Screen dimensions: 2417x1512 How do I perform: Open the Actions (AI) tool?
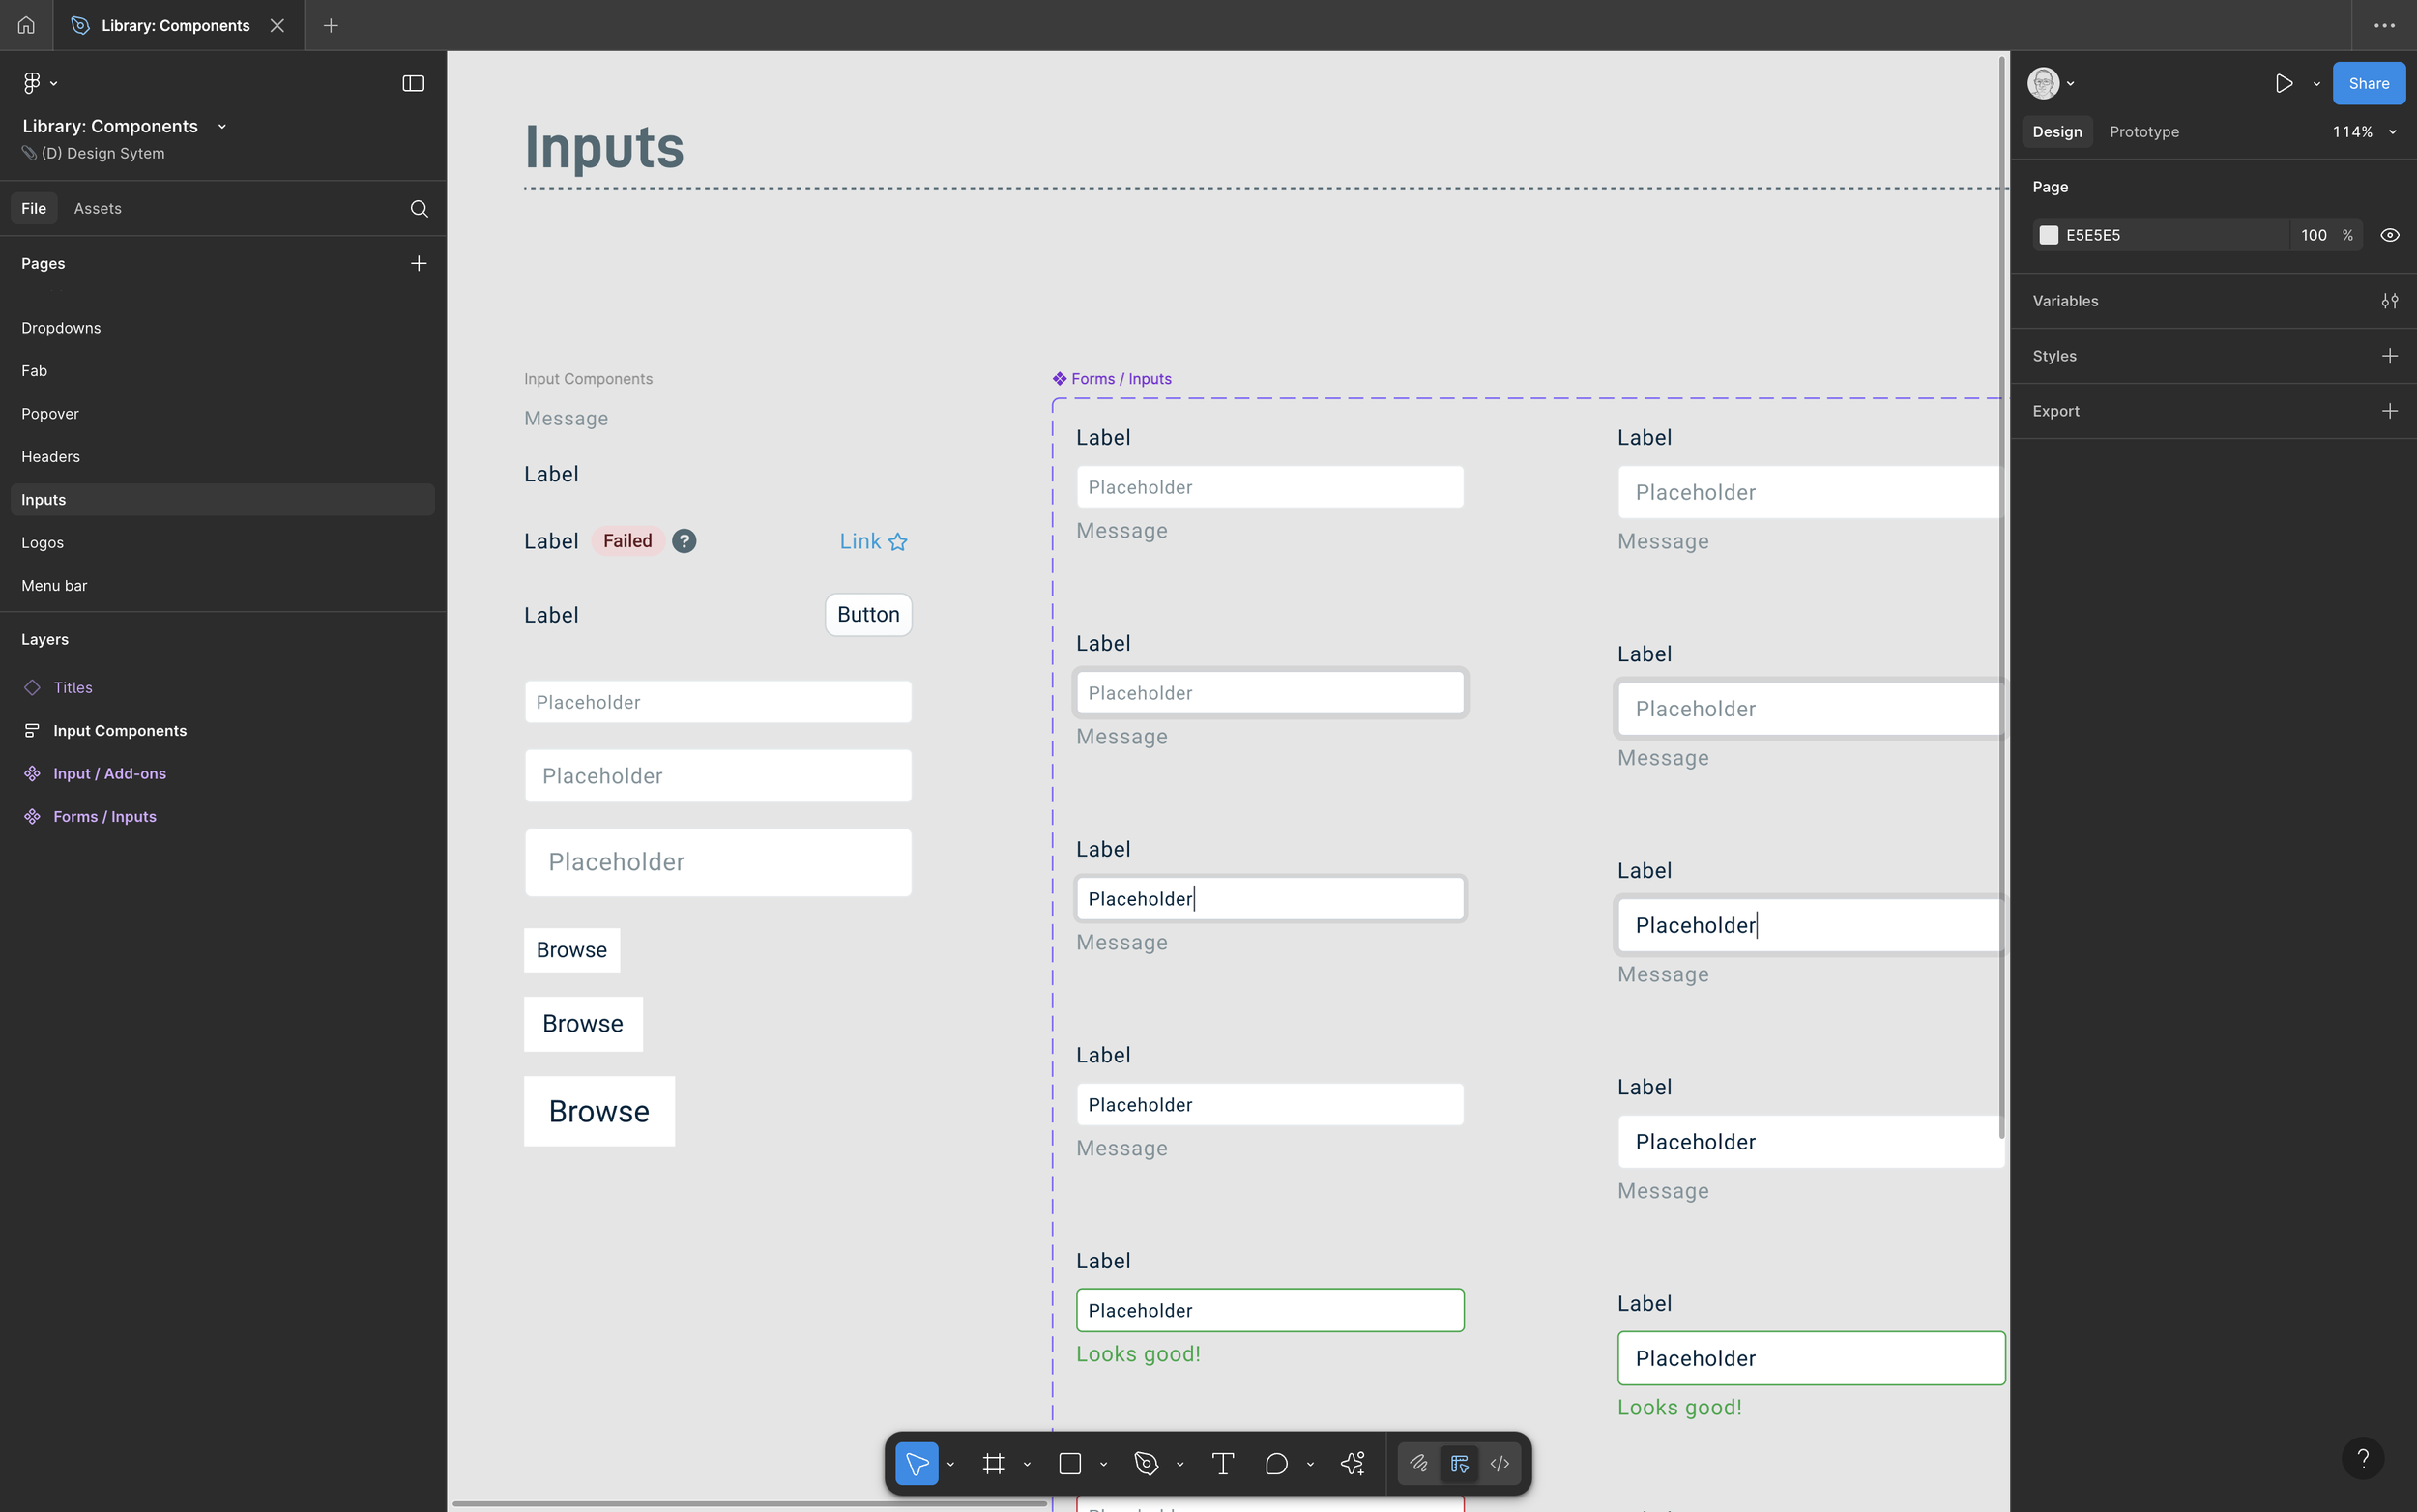pos(1352,1462)
